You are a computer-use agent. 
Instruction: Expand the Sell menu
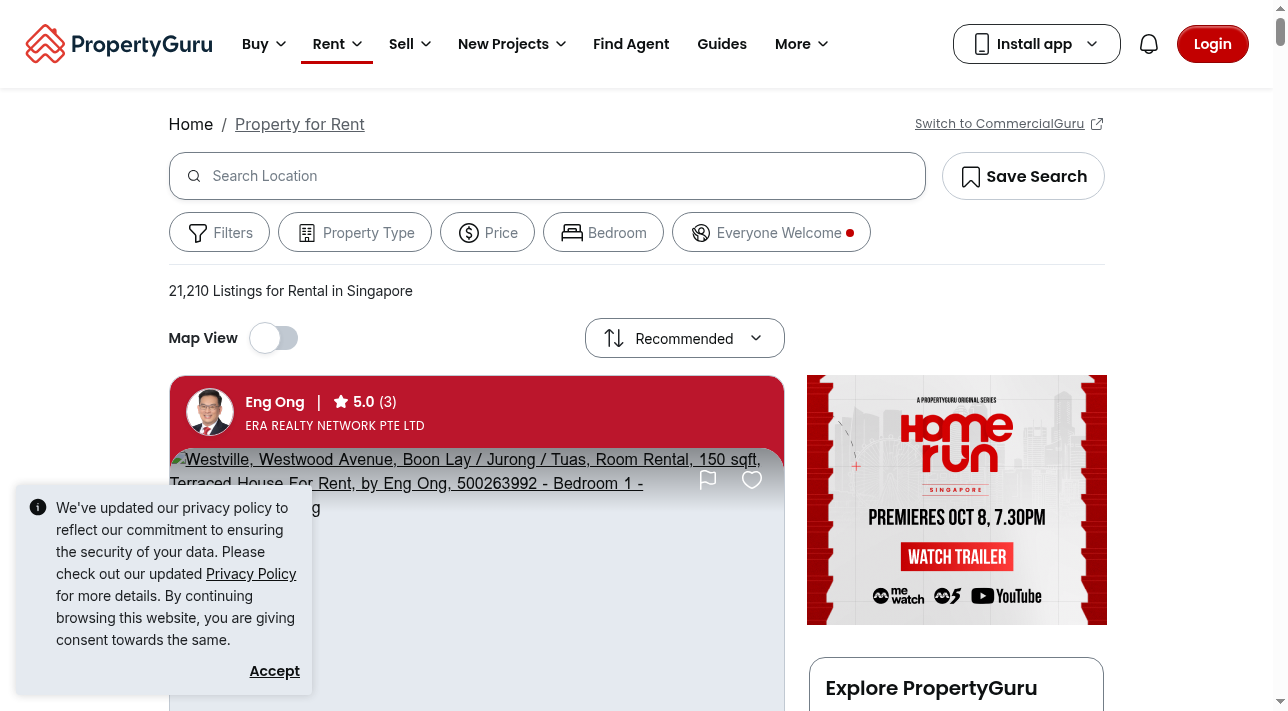pos(410,44)
